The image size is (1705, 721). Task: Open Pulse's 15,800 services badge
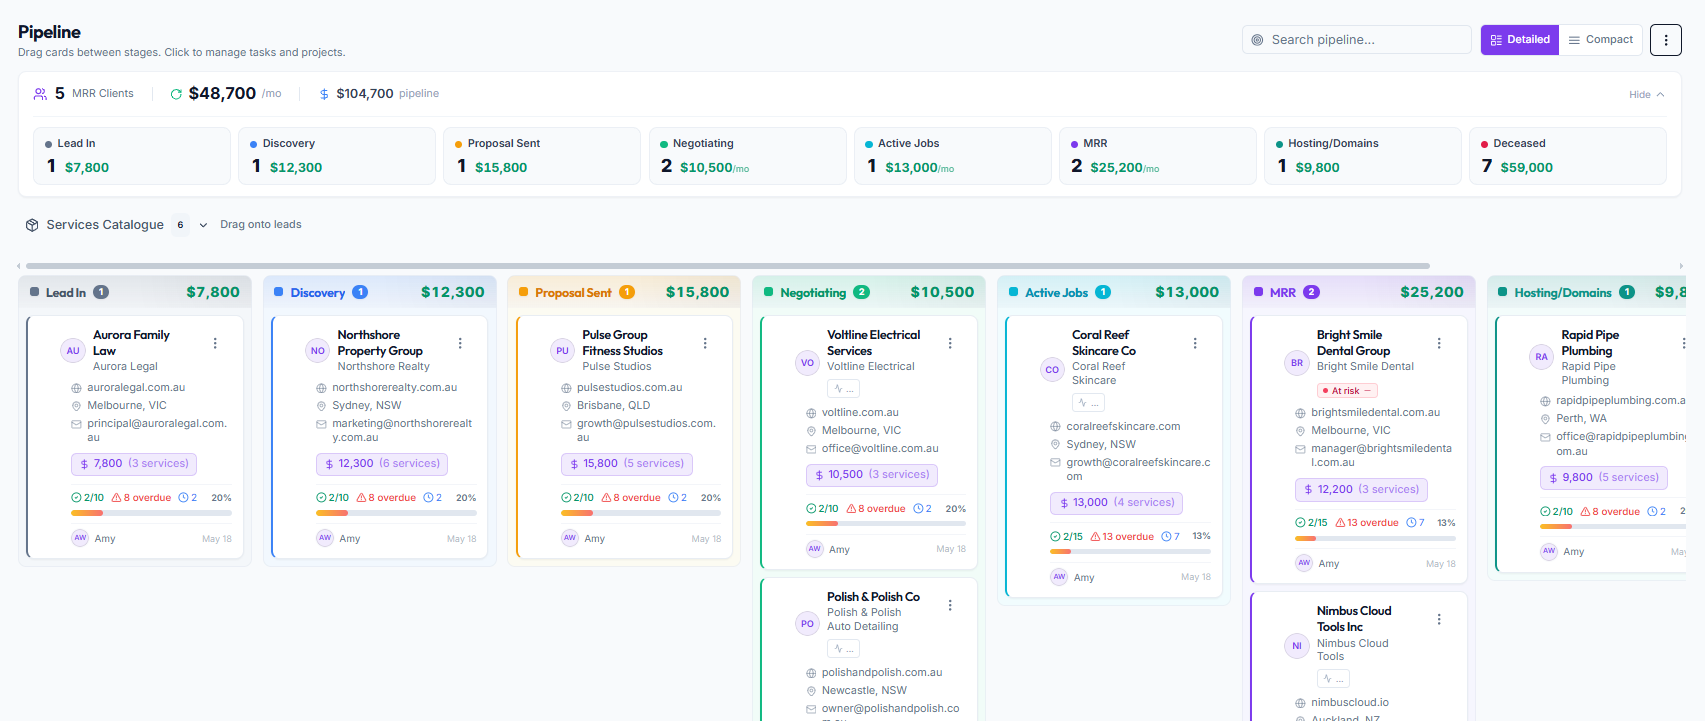click(627, 464)
